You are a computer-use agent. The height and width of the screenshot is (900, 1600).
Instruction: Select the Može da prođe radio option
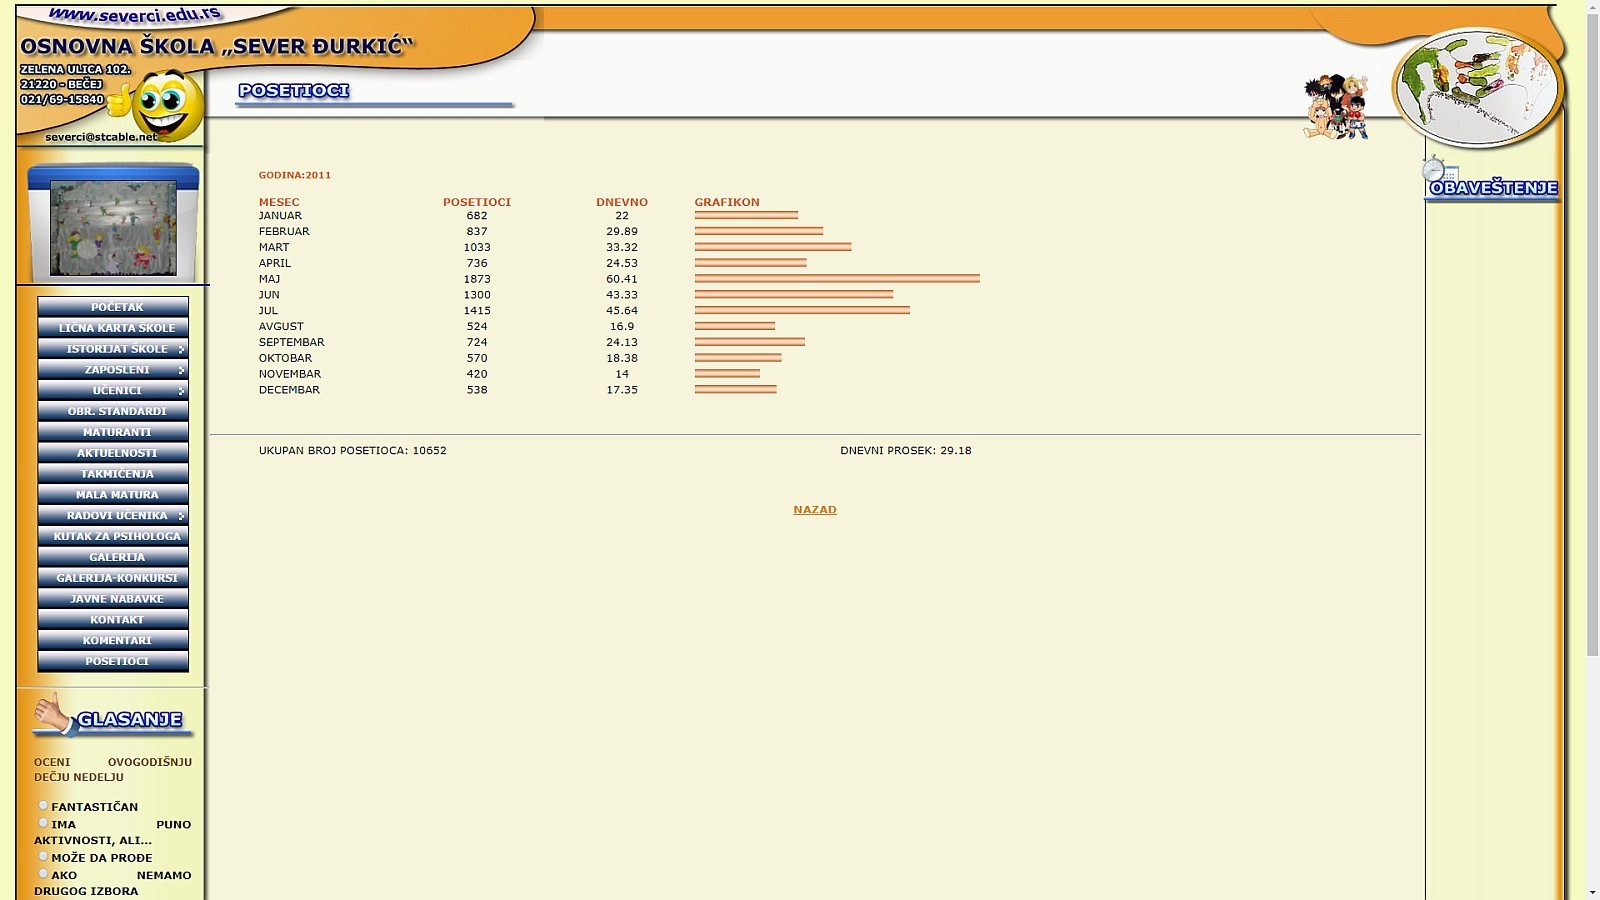coord(43,856)
